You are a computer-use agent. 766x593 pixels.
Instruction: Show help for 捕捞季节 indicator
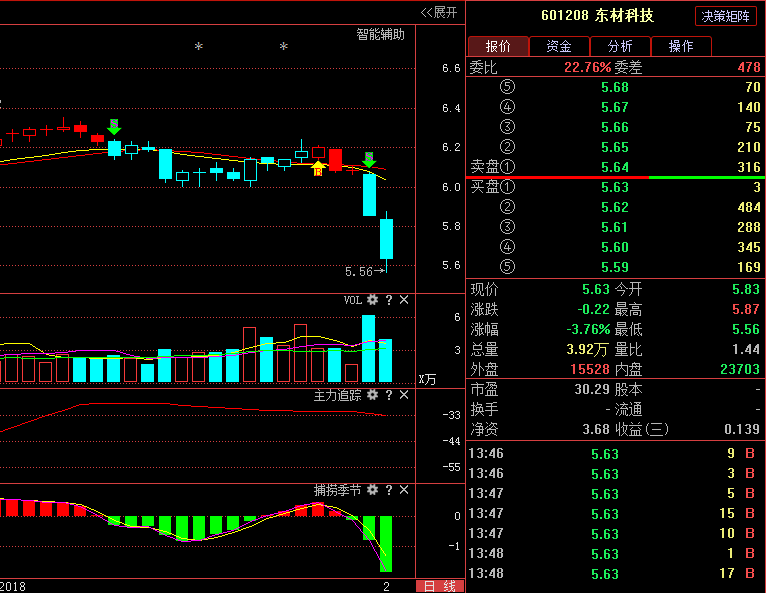point(388,490)
